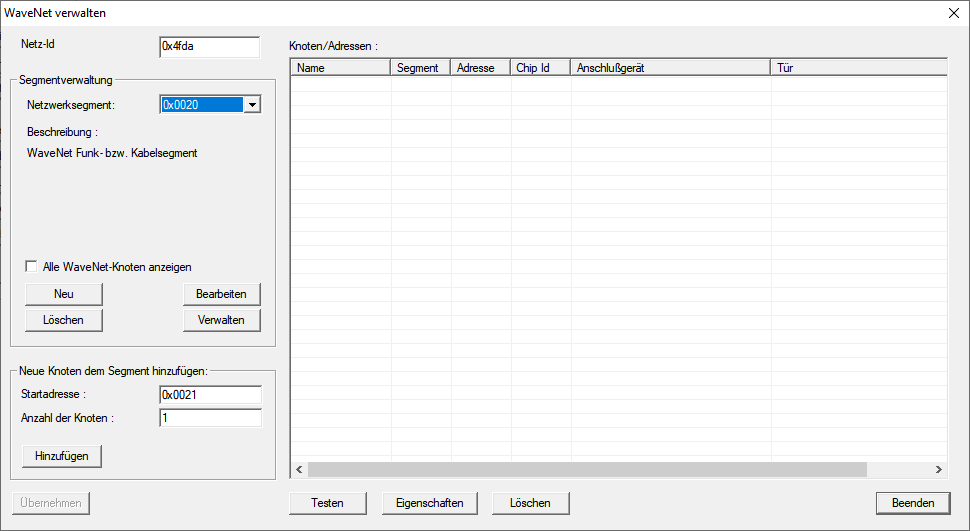Close dialog with Beenden button

(x=912, y=502)
